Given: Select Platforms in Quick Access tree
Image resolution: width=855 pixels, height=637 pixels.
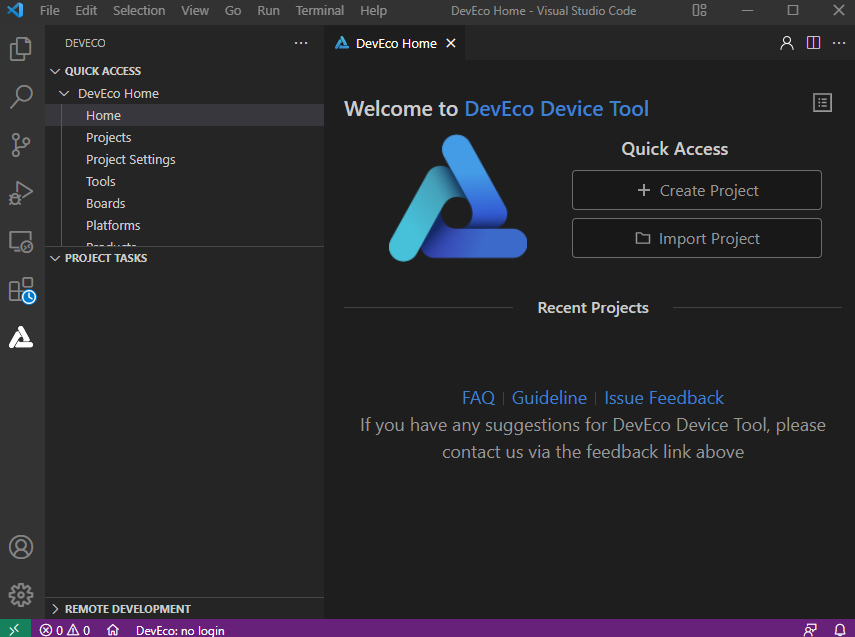Looking at the screenshot, I should click(x=184, y=226).
